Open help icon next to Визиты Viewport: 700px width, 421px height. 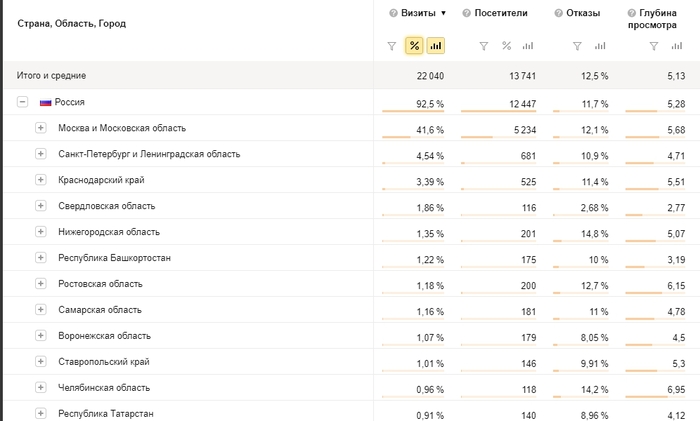click(x=392, y=13)
